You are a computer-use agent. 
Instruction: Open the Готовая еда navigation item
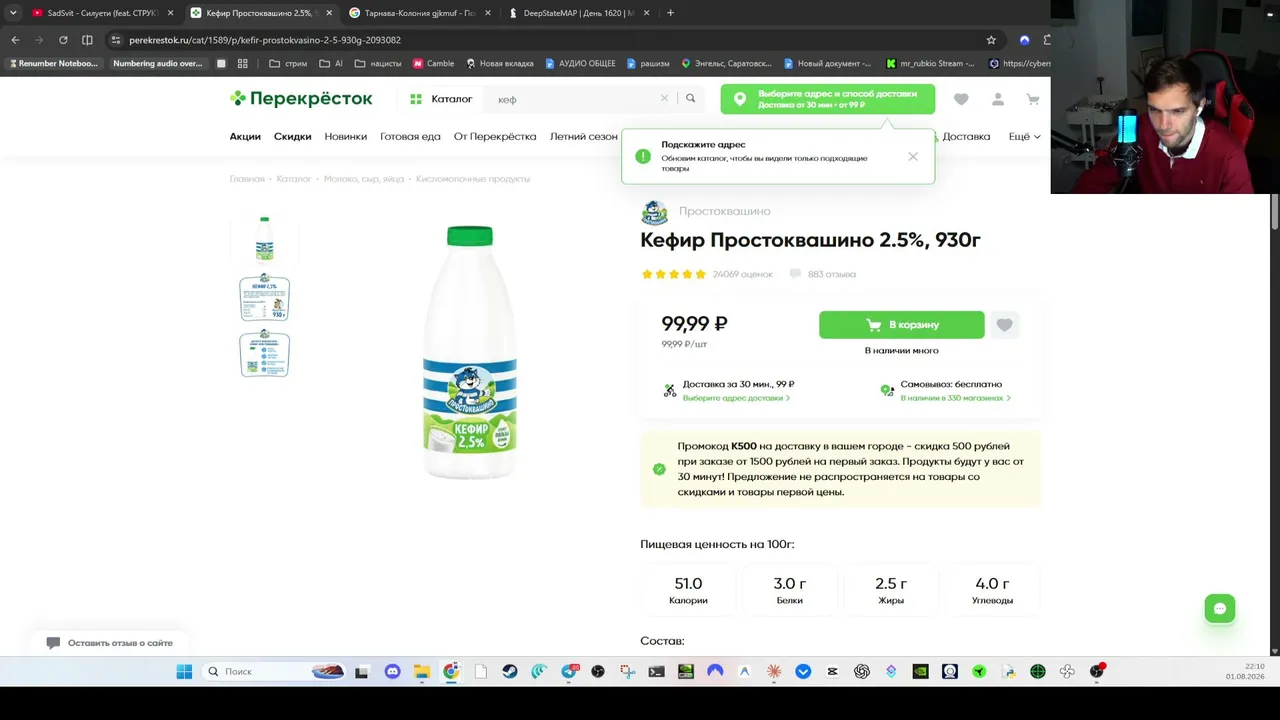pyautogui.click(x=410, y=136)
